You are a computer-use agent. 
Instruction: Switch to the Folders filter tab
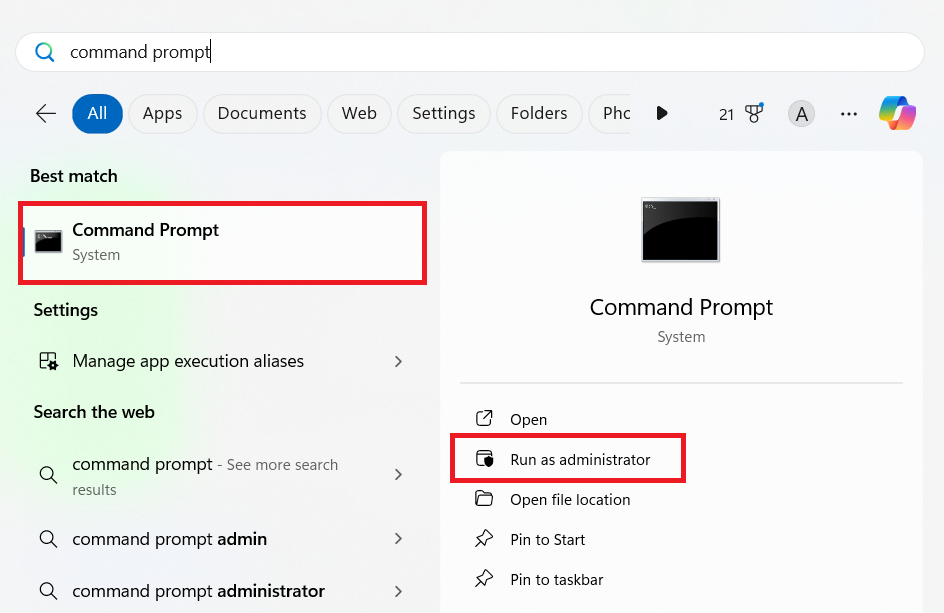539,113
